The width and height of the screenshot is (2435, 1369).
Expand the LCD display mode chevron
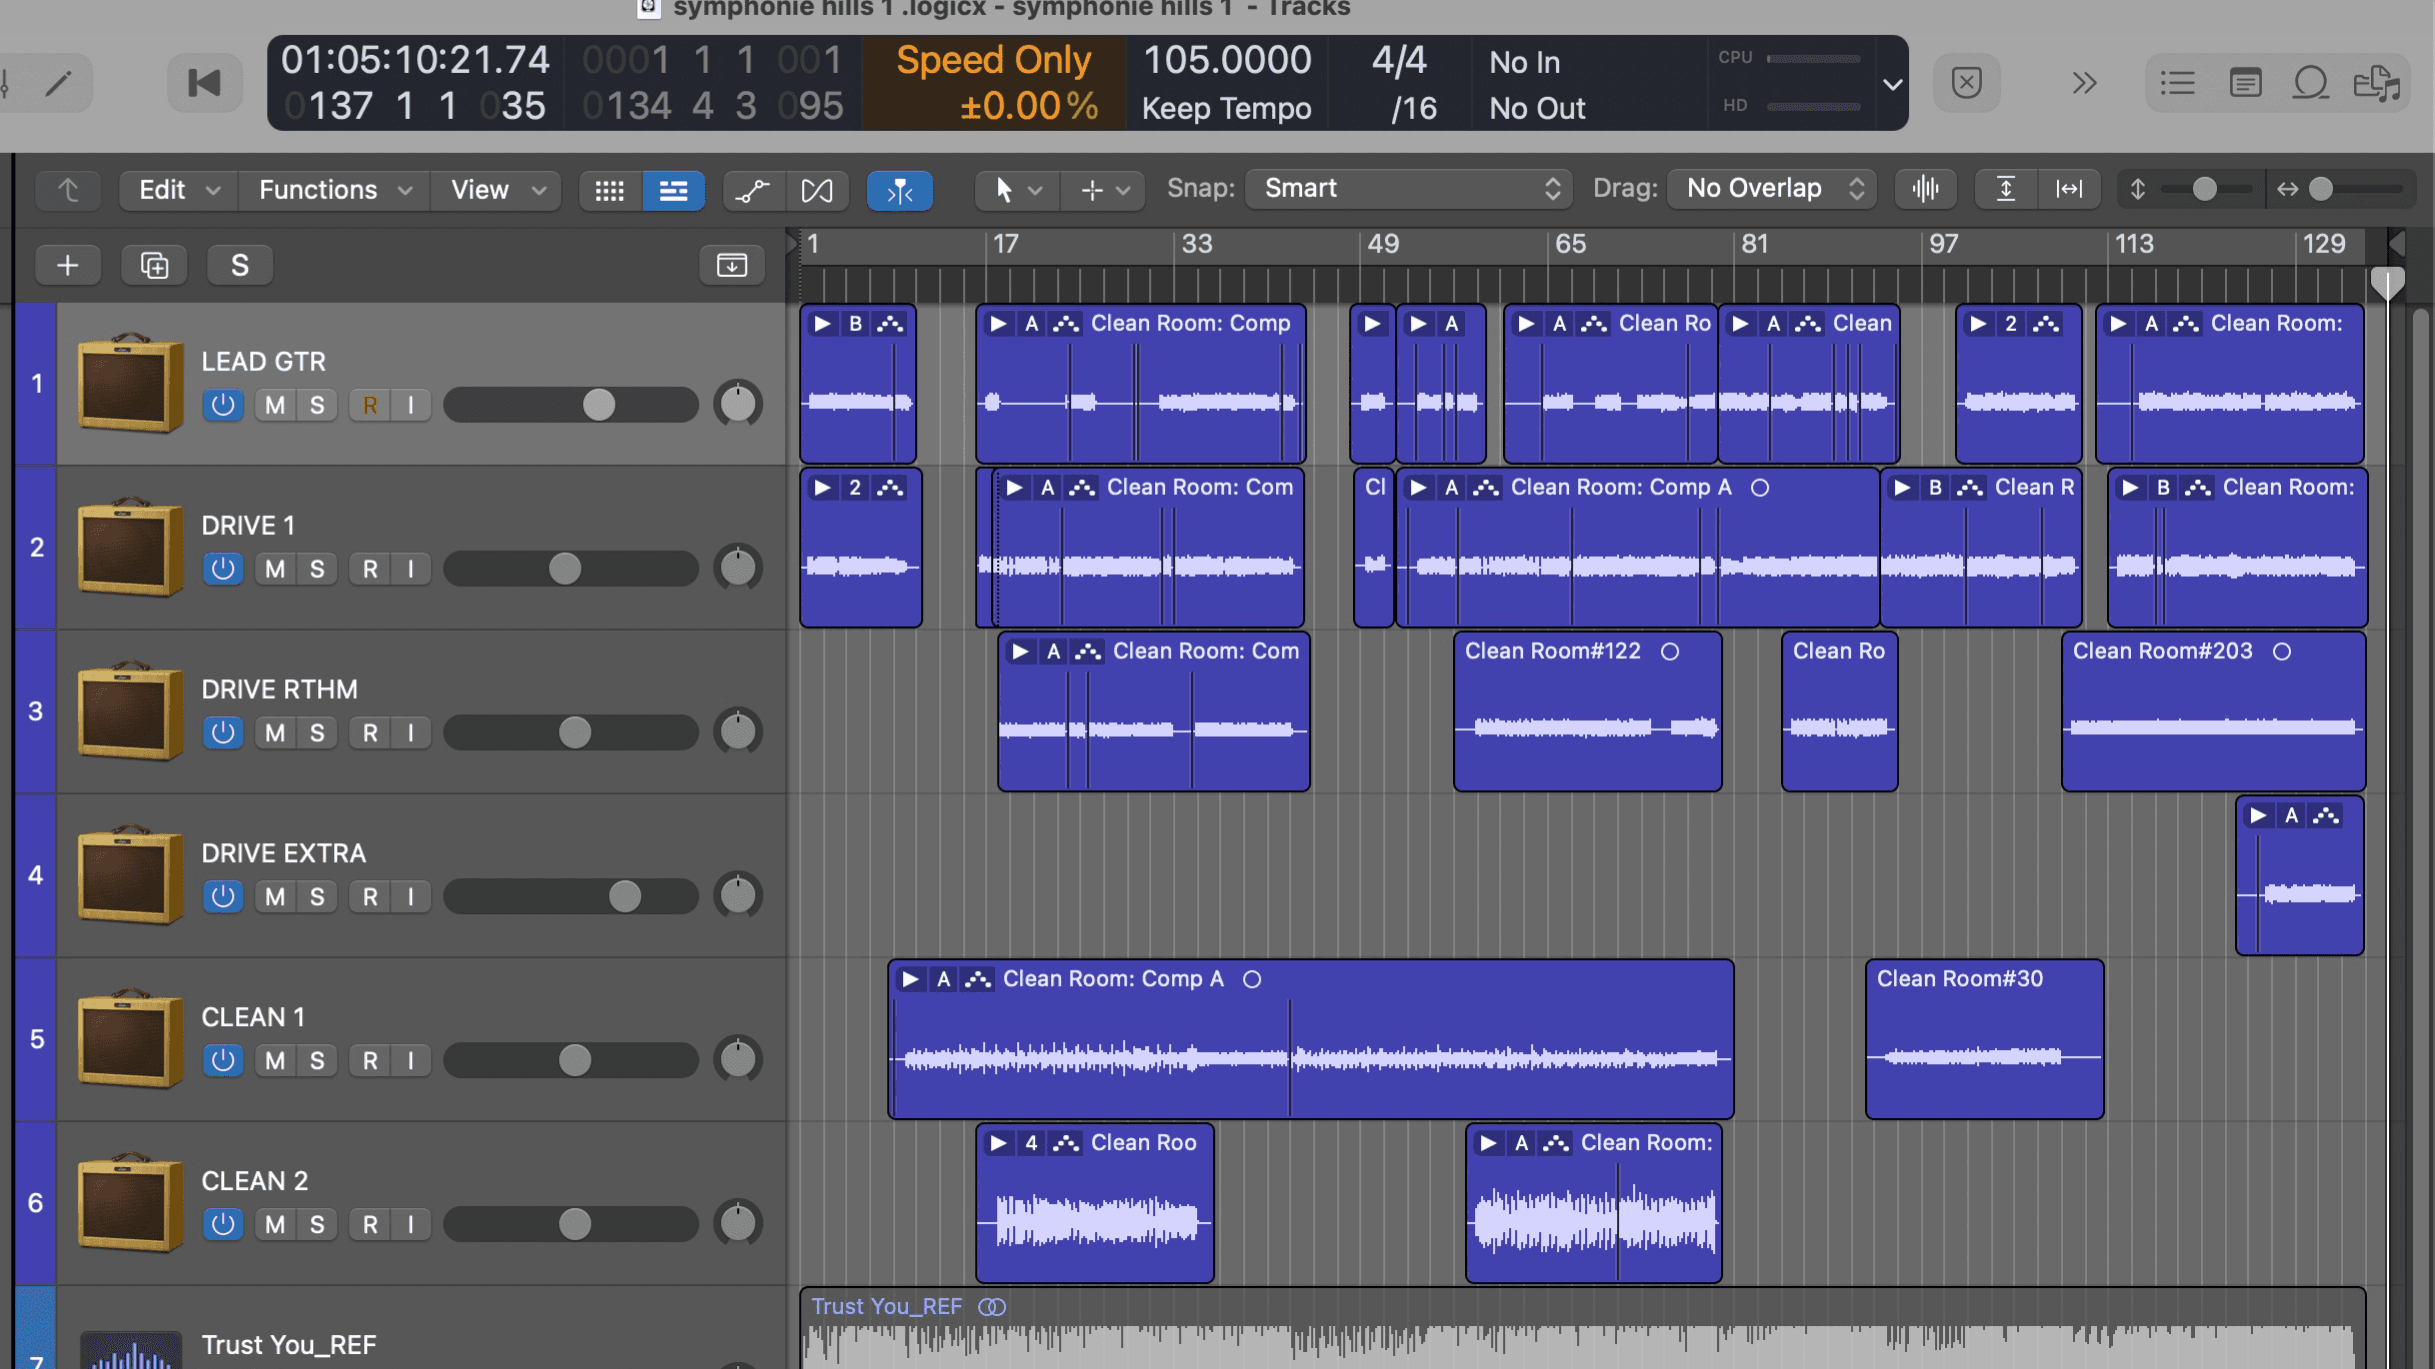(x=1892, y=85)
